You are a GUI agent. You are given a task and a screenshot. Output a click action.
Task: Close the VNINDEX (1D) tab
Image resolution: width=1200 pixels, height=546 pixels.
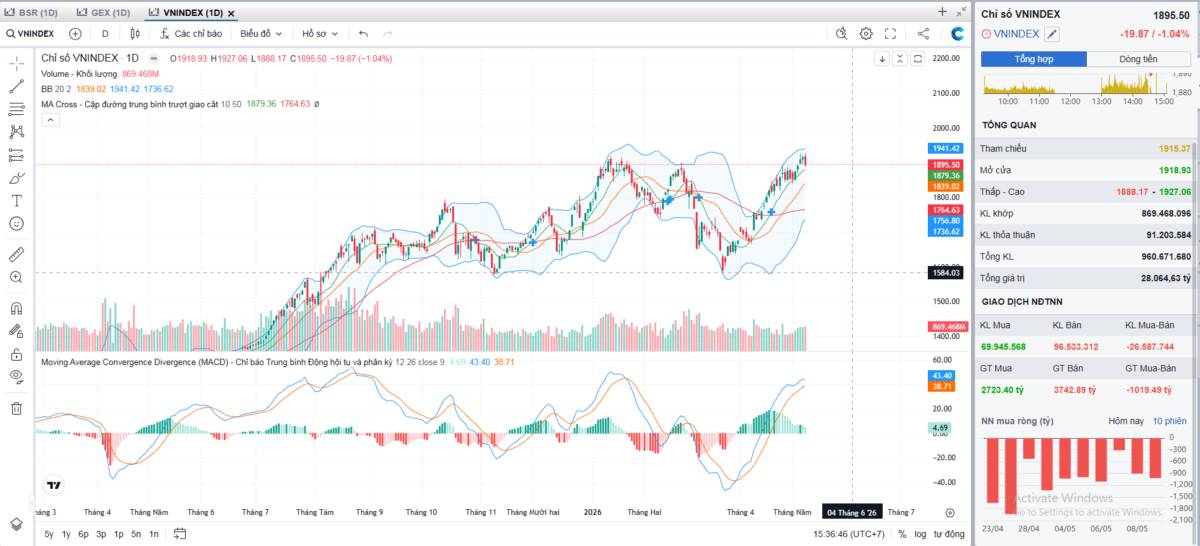(x=231, y=13)
